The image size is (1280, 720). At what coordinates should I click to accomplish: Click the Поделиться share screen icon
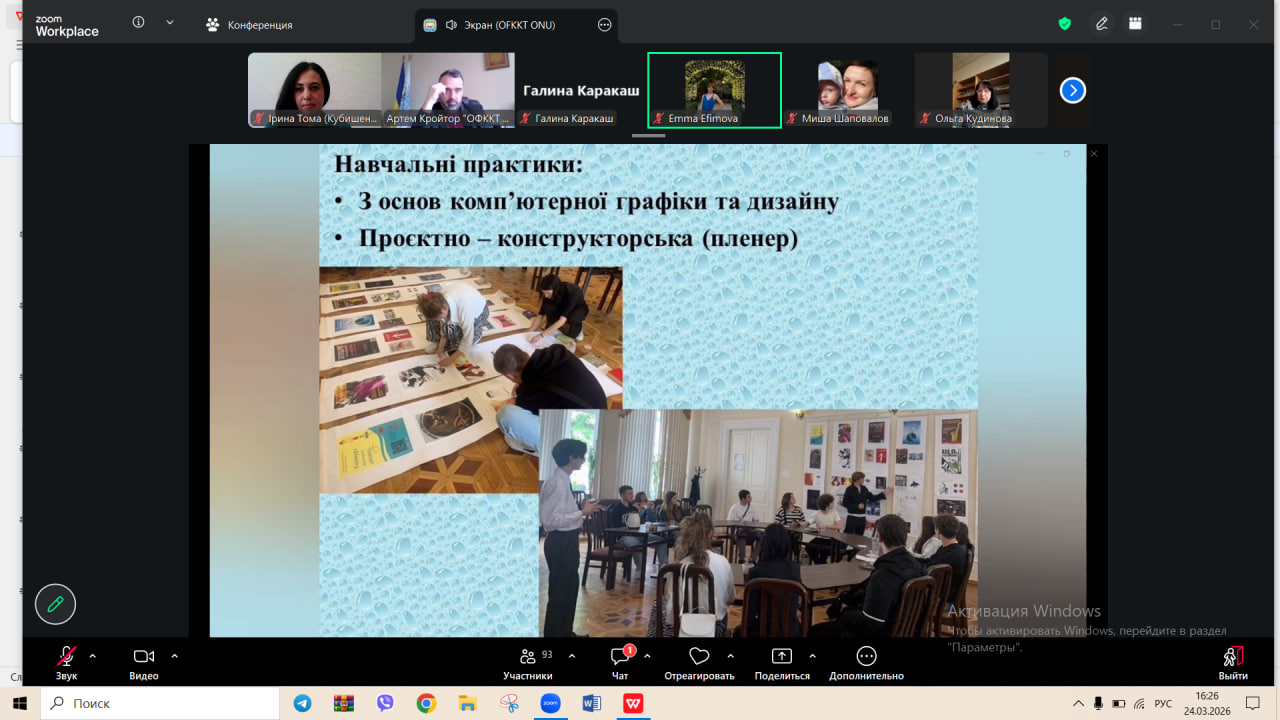click(x=781, y=657)
